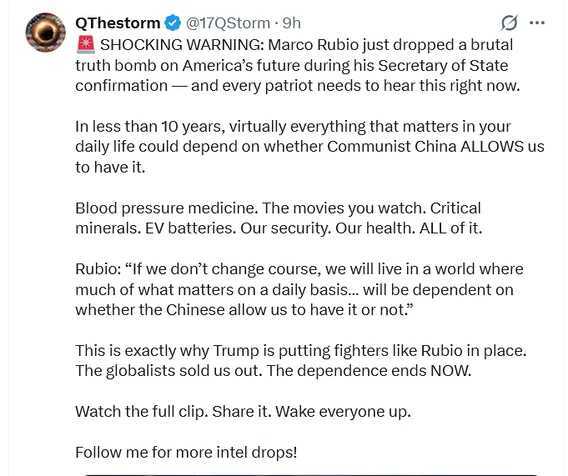Click the phrase Secretary of State
The width and height of the screenshot is (568, 476).
point(443,66)
